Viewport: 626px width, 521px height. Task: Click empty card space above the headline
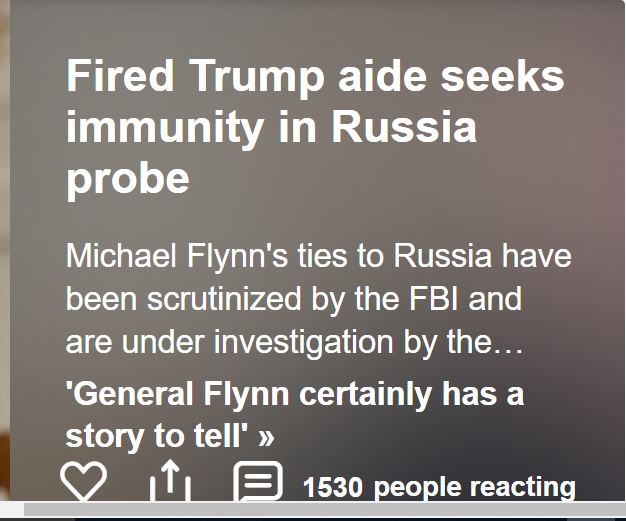[x=313, y=28]
